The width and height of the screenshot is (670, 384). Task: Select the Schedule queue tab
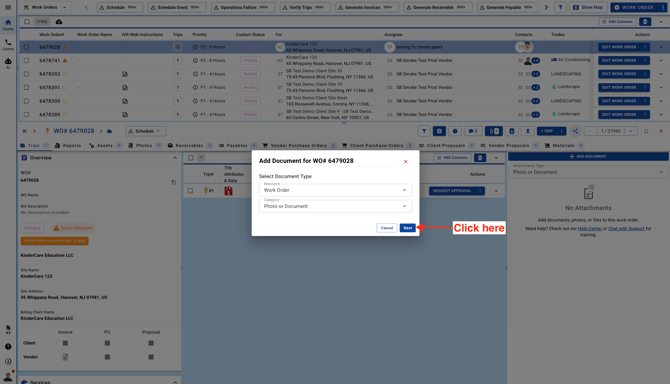[x=120, y=7]
